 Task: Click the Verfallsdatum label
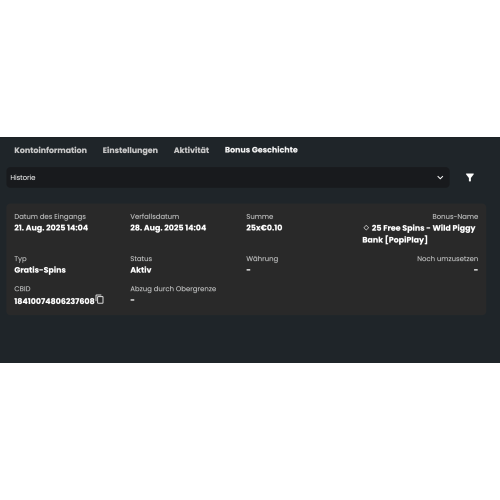click(155, 217)
